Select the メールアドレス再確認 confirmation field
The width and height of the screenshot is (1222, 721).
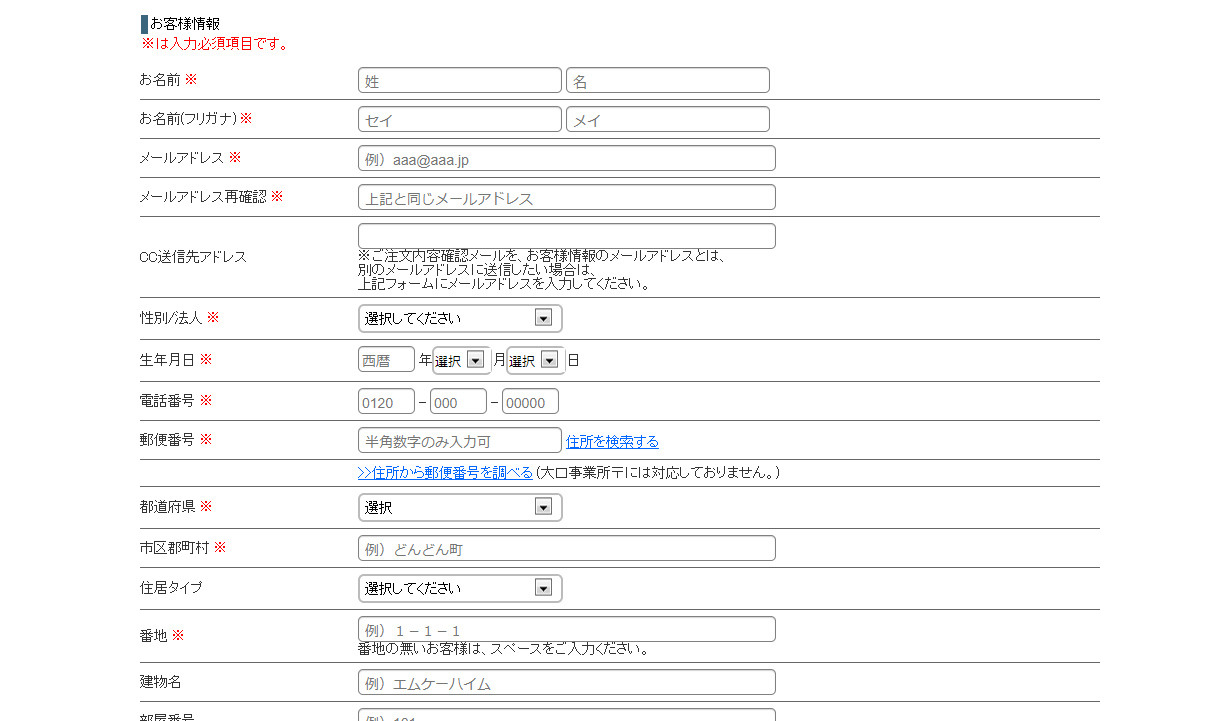566,198
